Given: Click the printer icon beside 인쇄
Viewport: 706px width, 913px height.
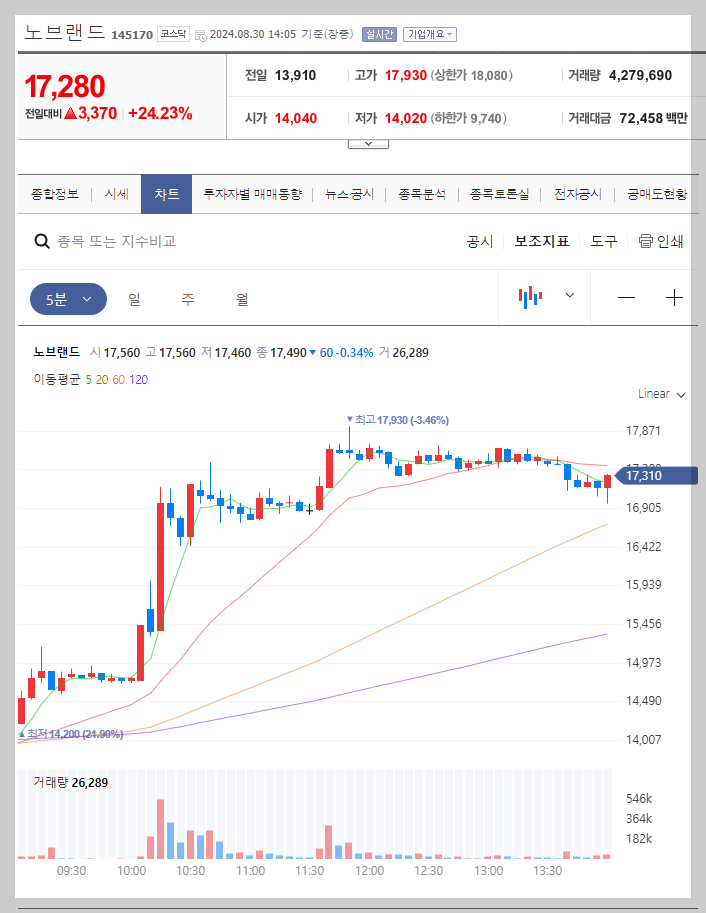Looking at the screenshot, I should (x=648, y=241).
